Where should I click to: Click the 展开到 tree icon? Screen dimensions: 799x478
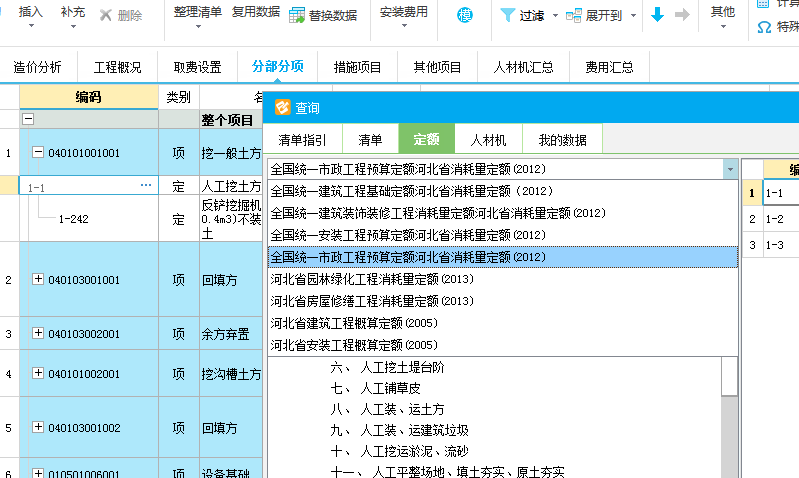pos(573,15)
